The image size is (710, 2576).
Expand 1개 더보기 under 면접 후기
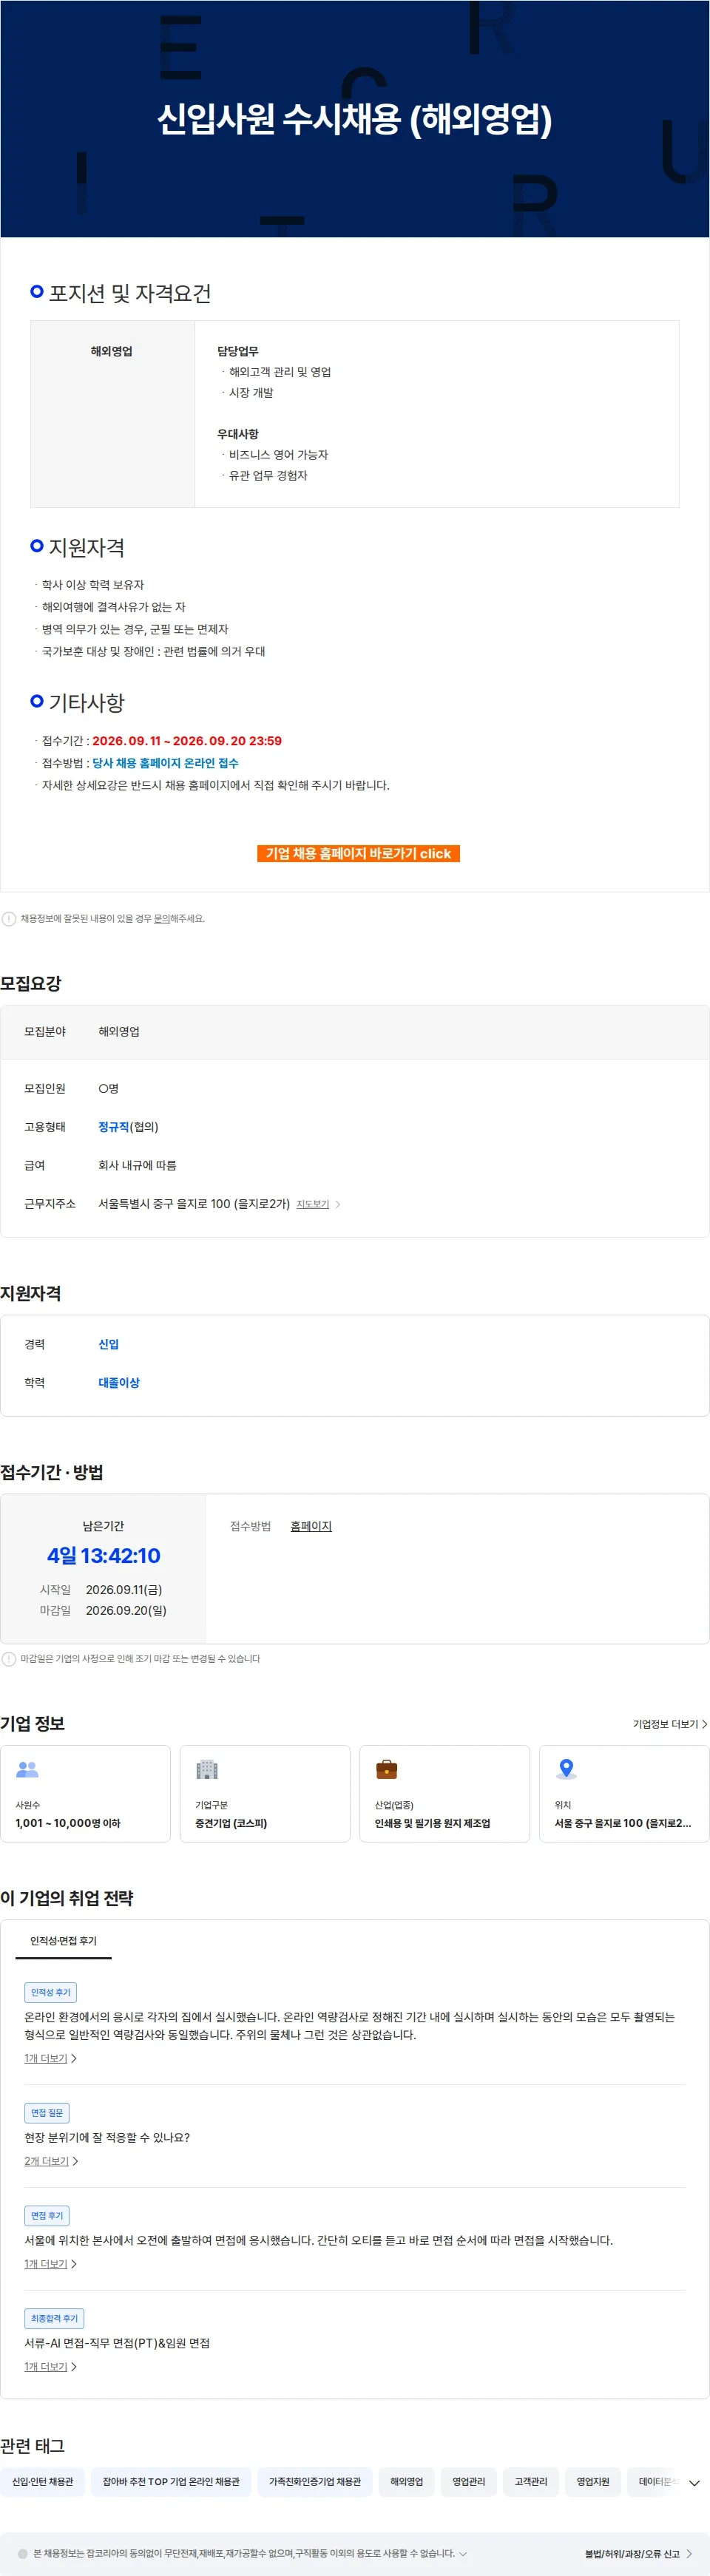click(50, 2264)
